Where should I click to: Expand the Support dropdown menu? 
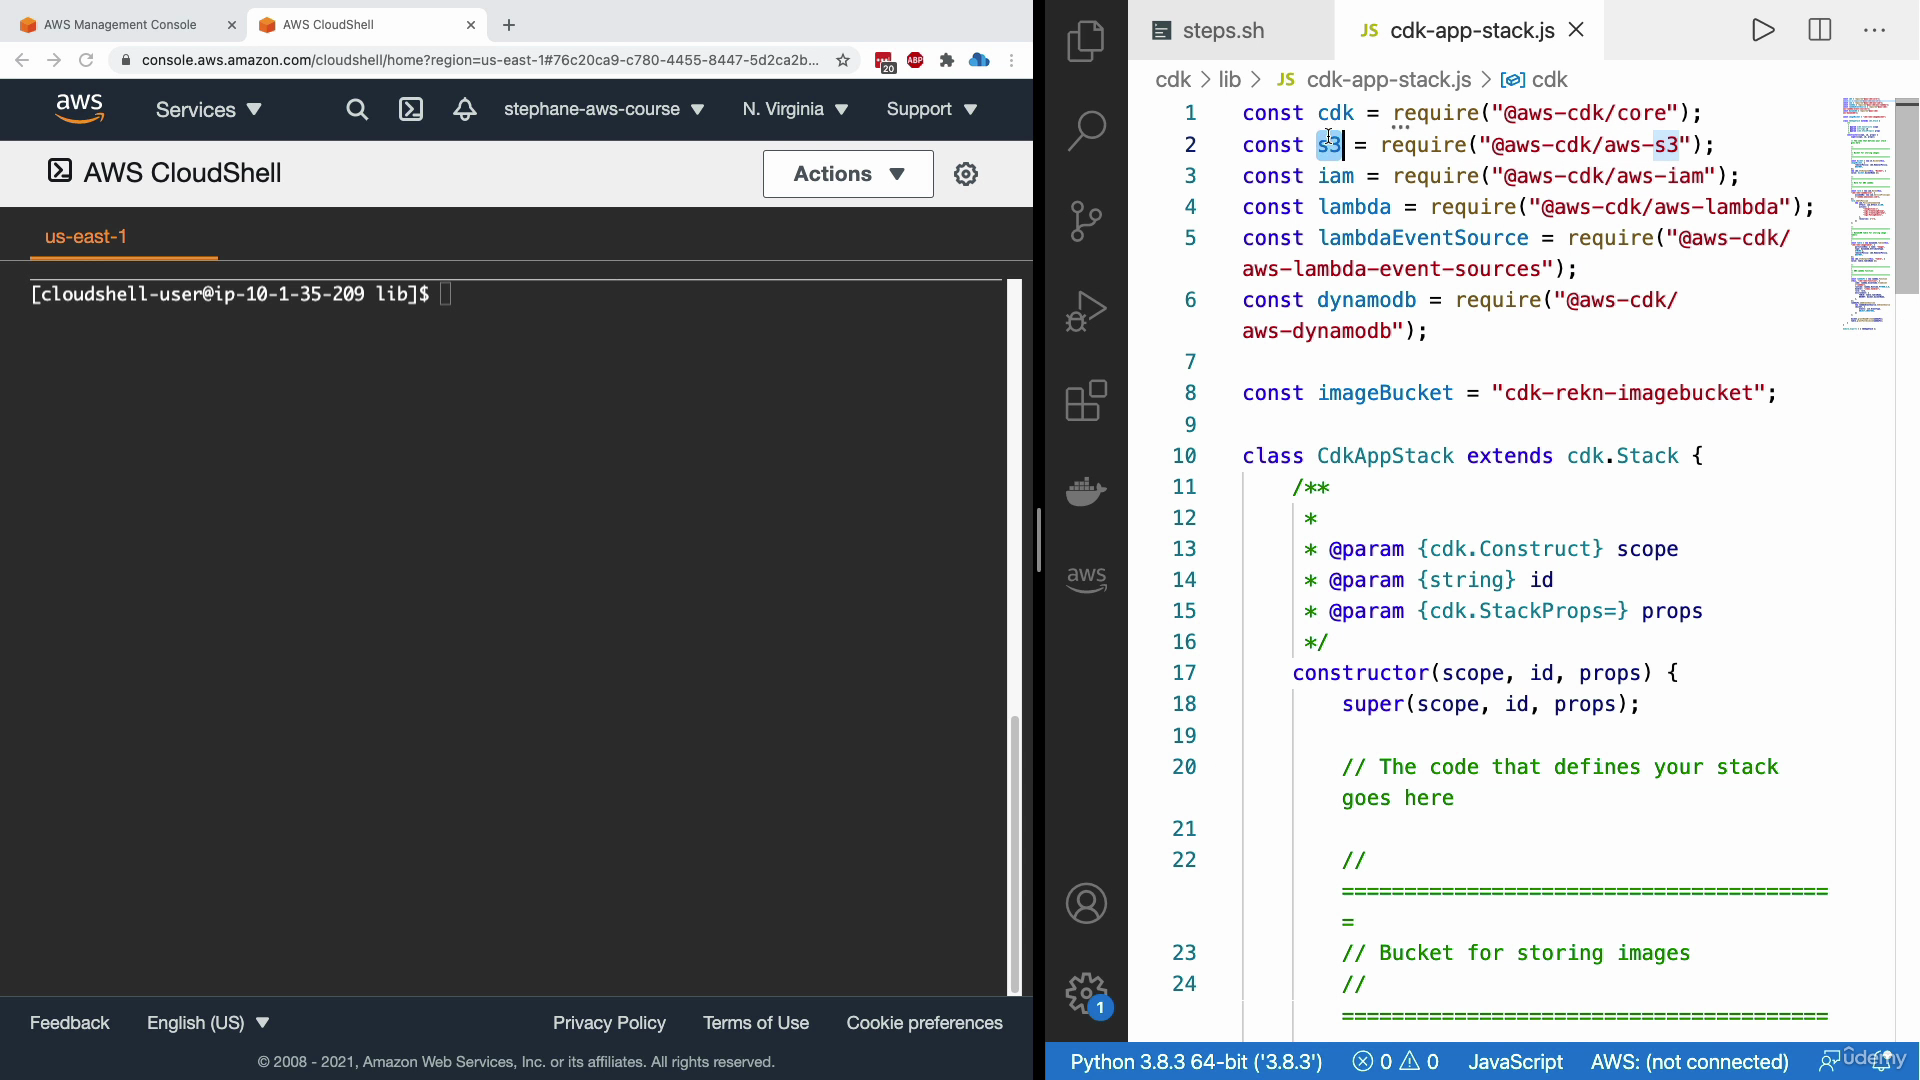click(x=931, y=109)
